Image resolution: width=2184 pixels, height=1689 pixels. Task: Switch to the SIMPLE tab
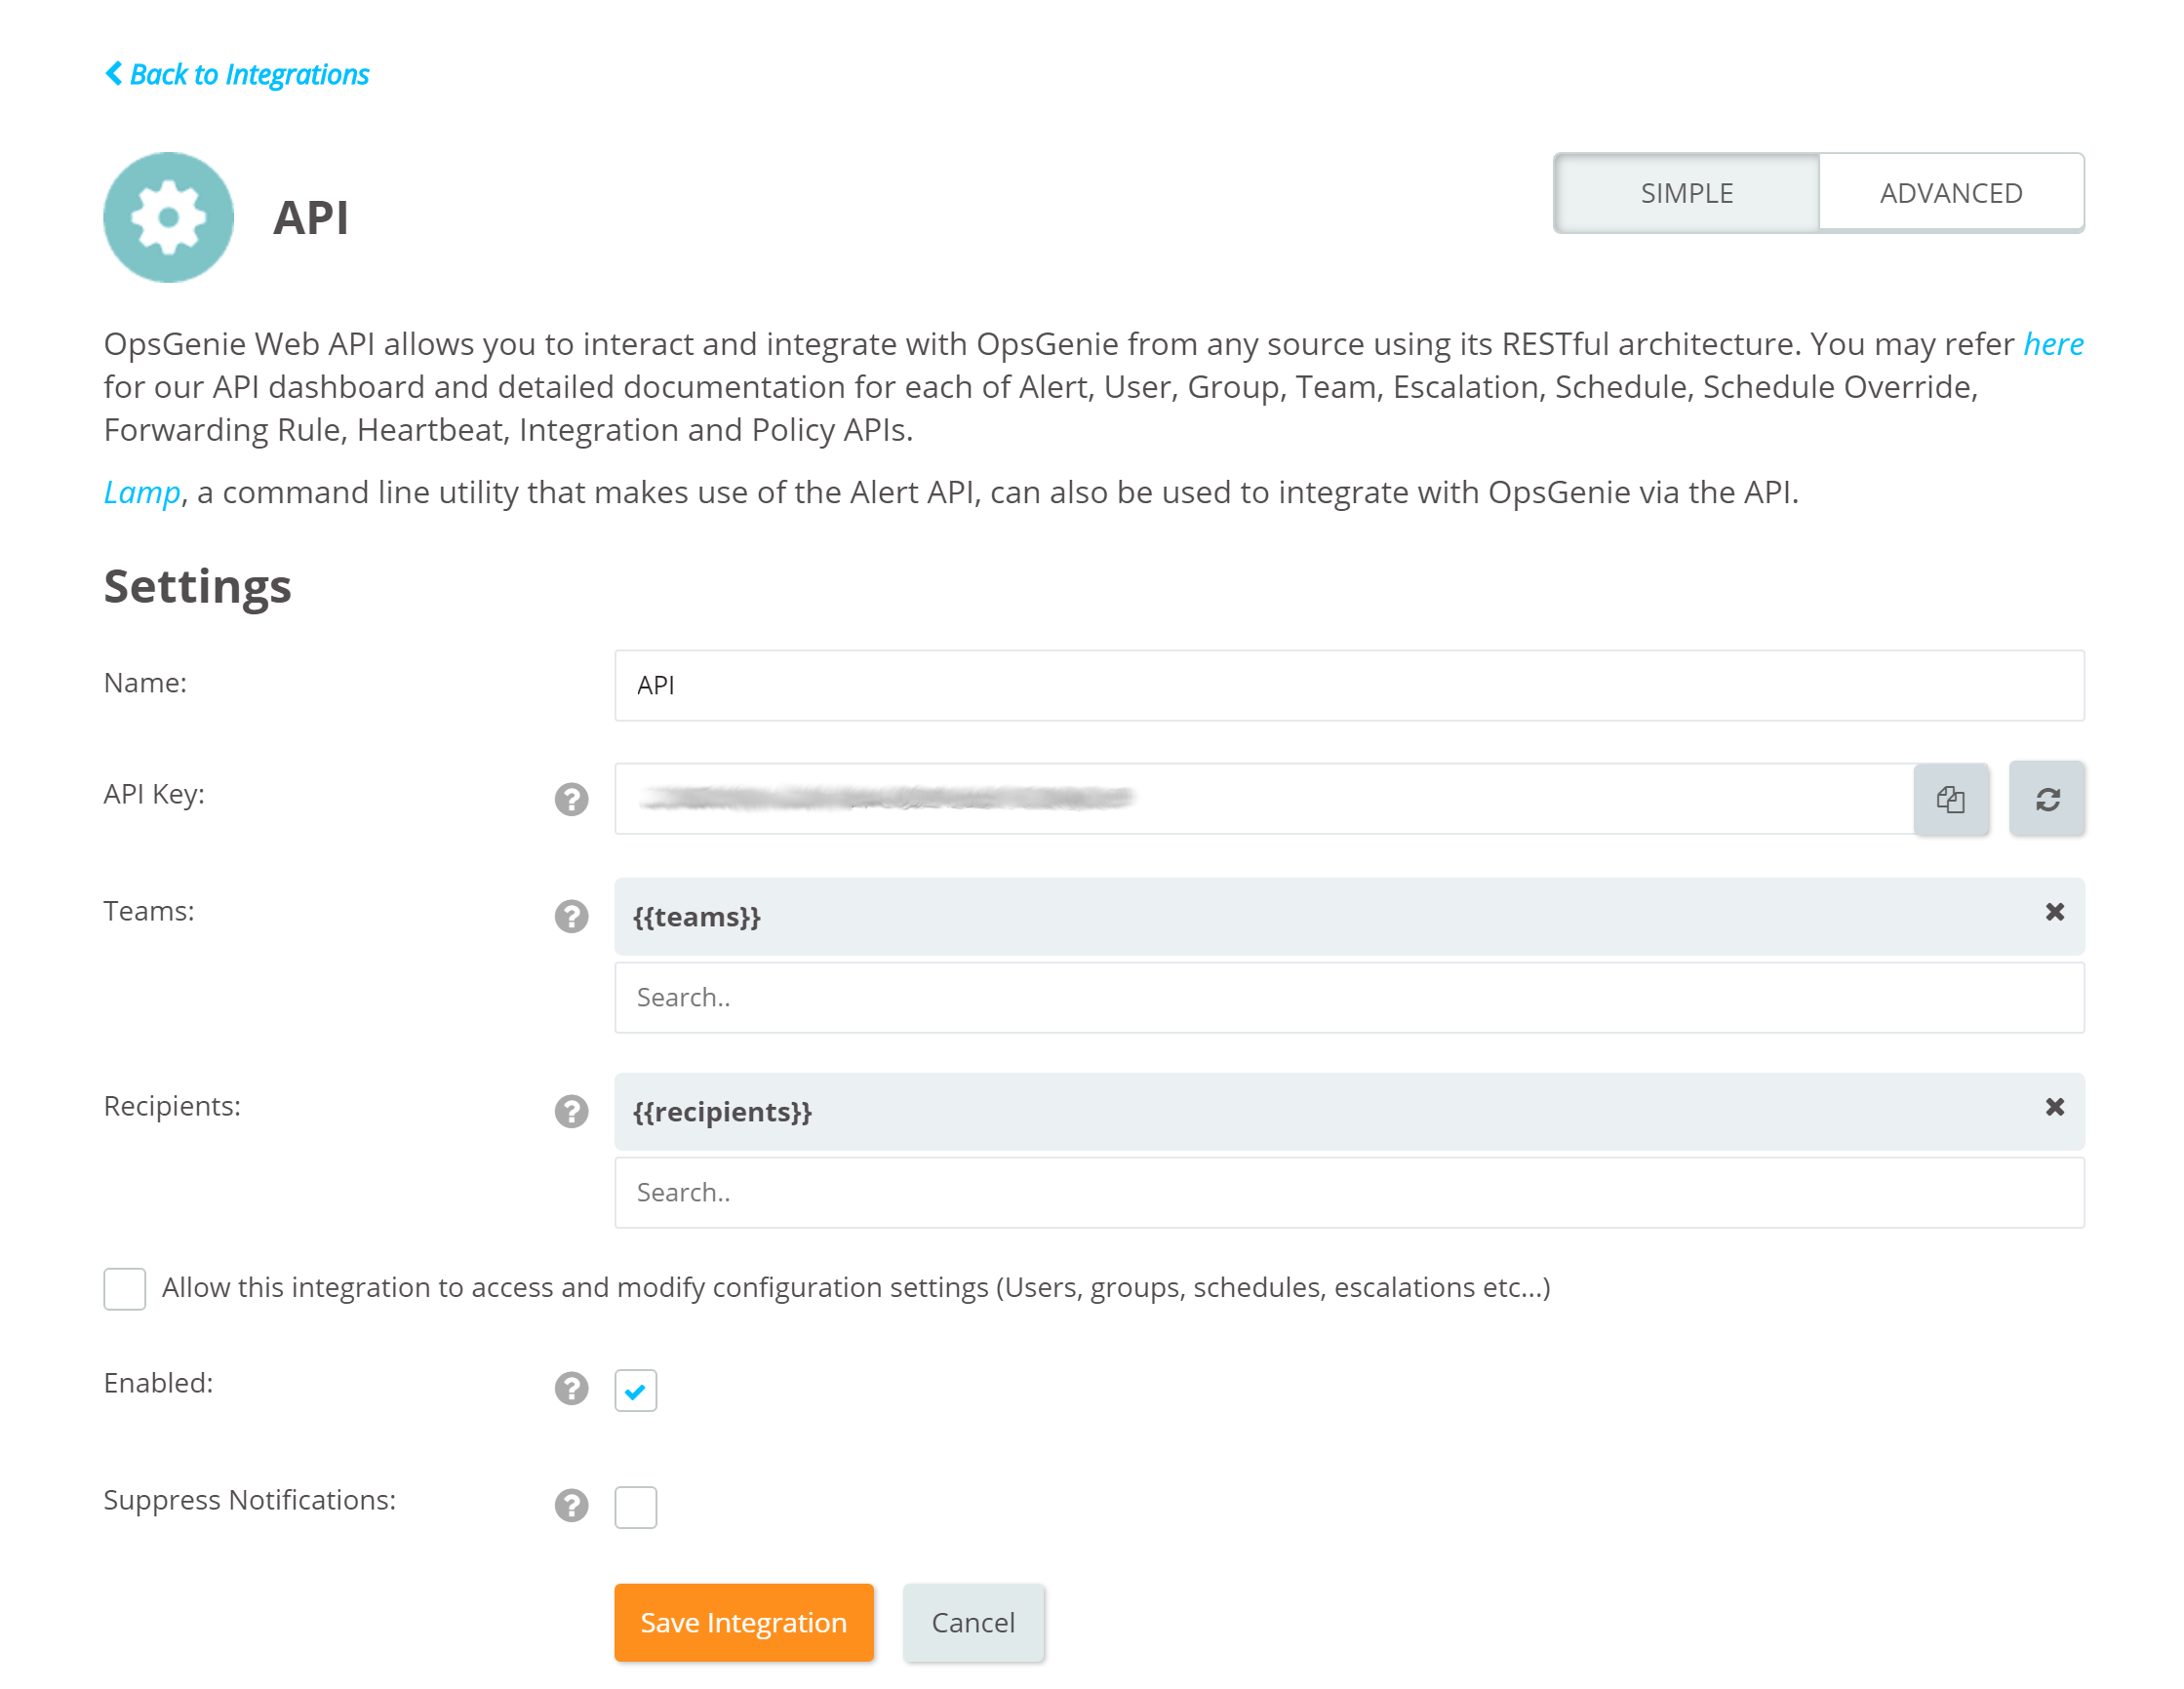point(1686,193)
